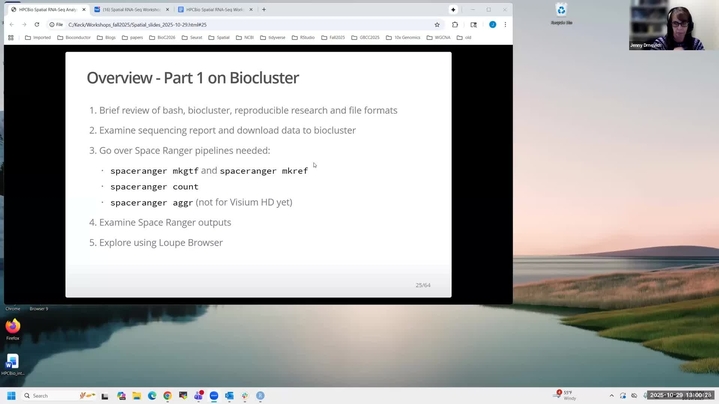
Task: Open the Firefox desktop shortcut
Action: (x=13, y=328)
